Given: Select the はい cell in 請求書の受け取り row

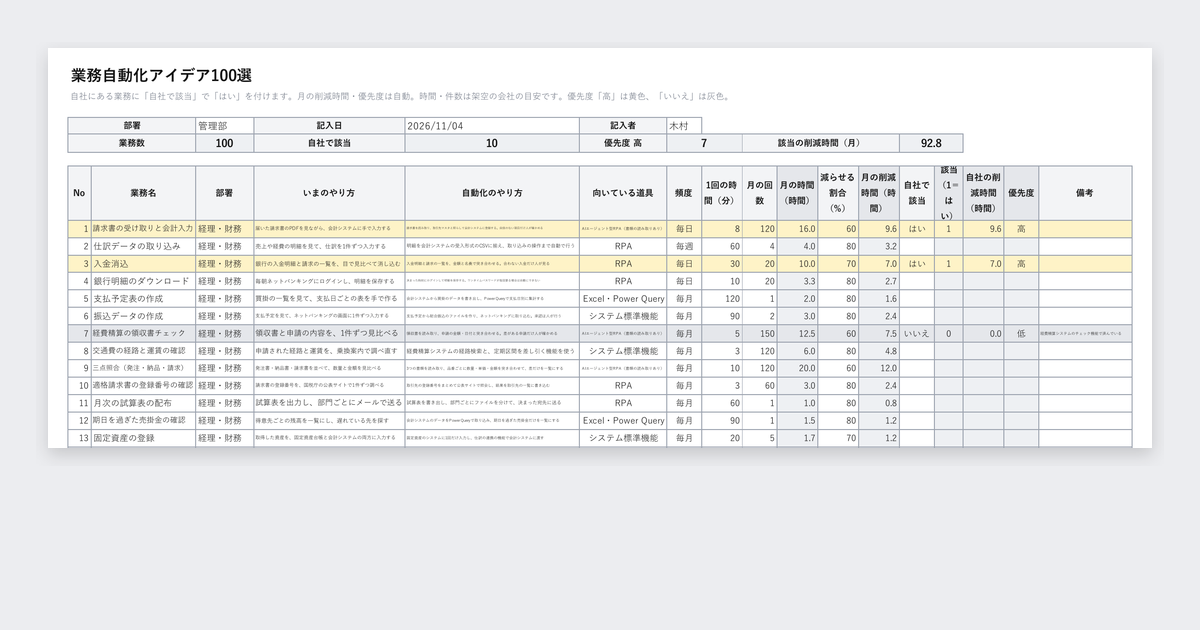Looking at the screenshot, I should tap(916, 229).
